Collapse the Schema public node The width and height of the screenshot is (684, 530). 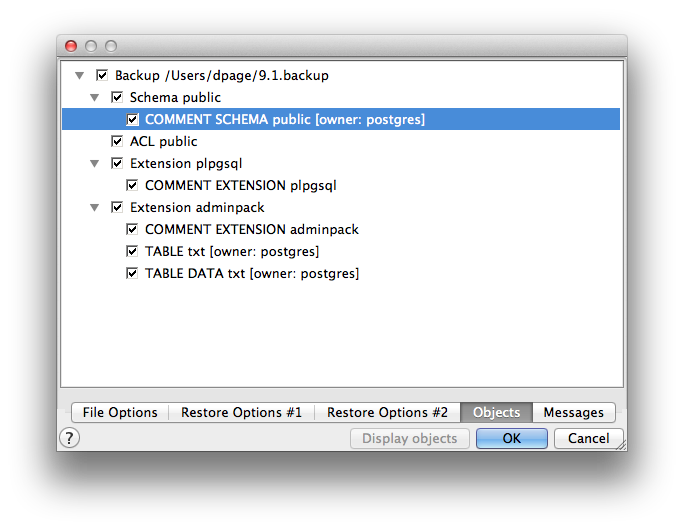pyautogui.click(x=94, y=98)
